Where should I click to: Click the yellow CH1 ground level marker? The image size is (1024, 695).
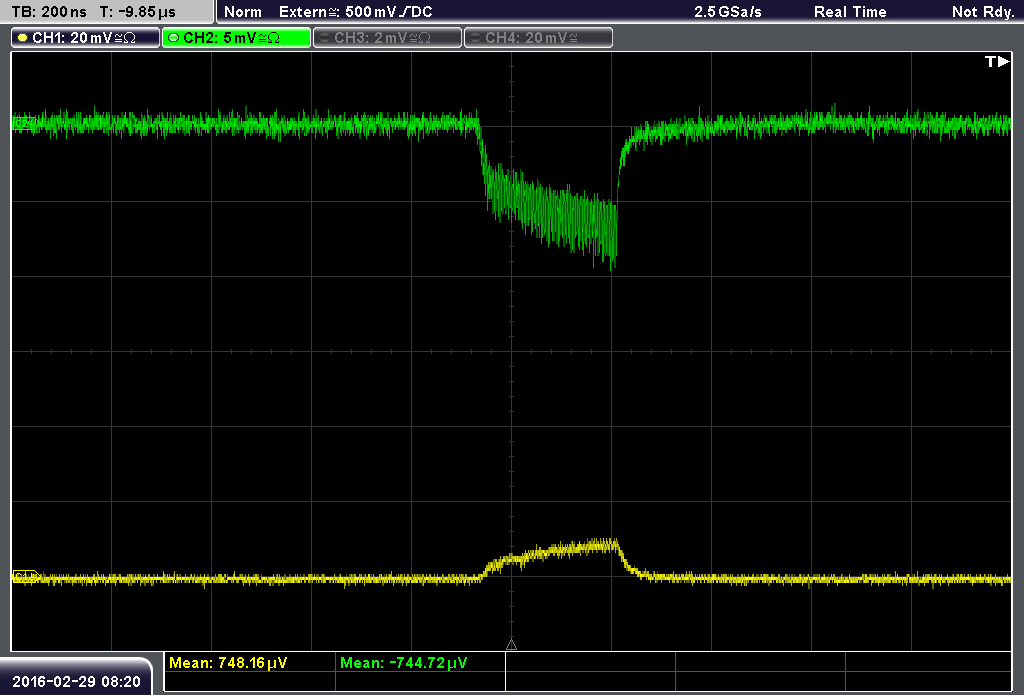point(26,576)
